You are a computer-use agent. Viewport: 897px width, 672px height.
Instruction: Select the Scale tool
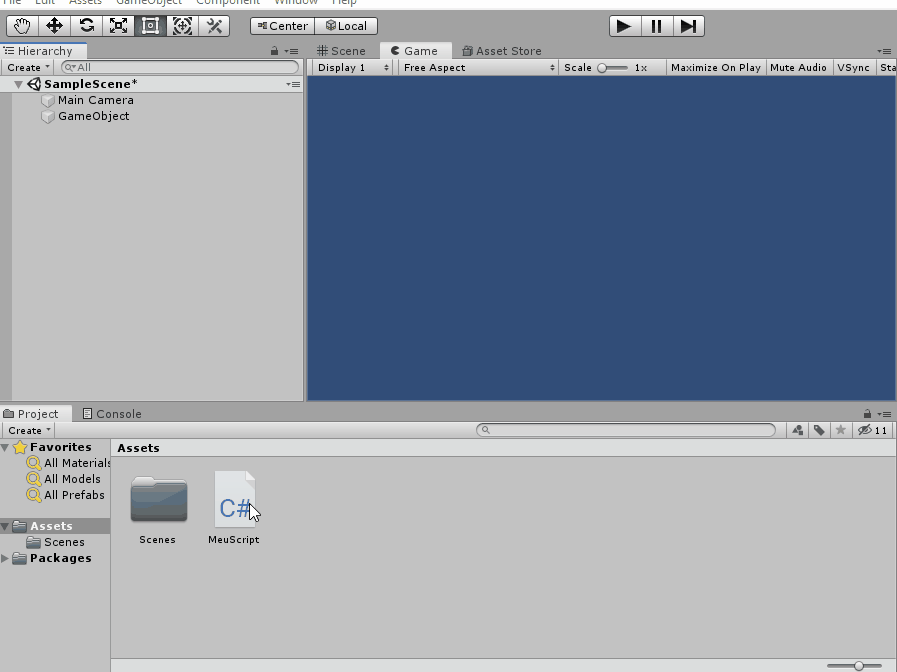coord(118,26)
